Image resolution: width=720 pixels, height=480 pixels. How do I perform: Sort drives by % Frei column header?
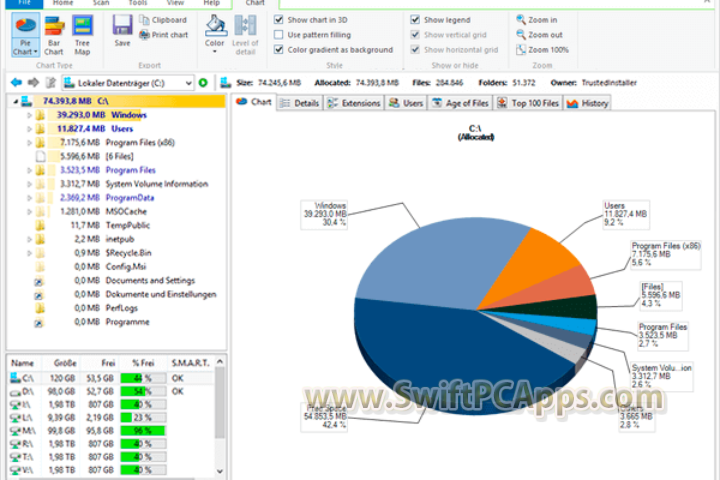(143, 363)
